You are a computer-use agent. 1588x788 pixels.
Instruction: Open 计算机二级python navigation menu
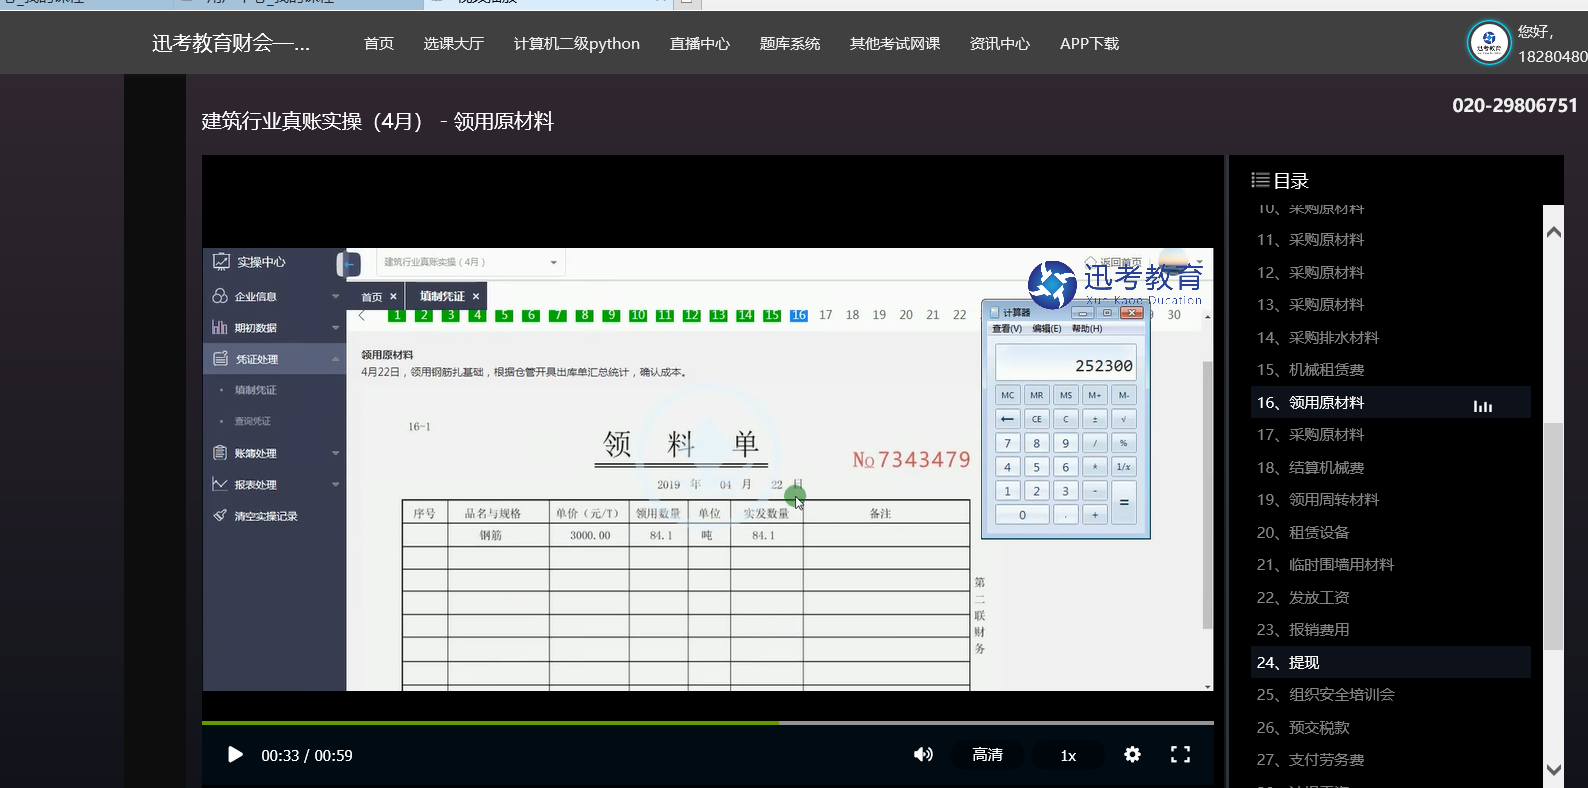576,44
